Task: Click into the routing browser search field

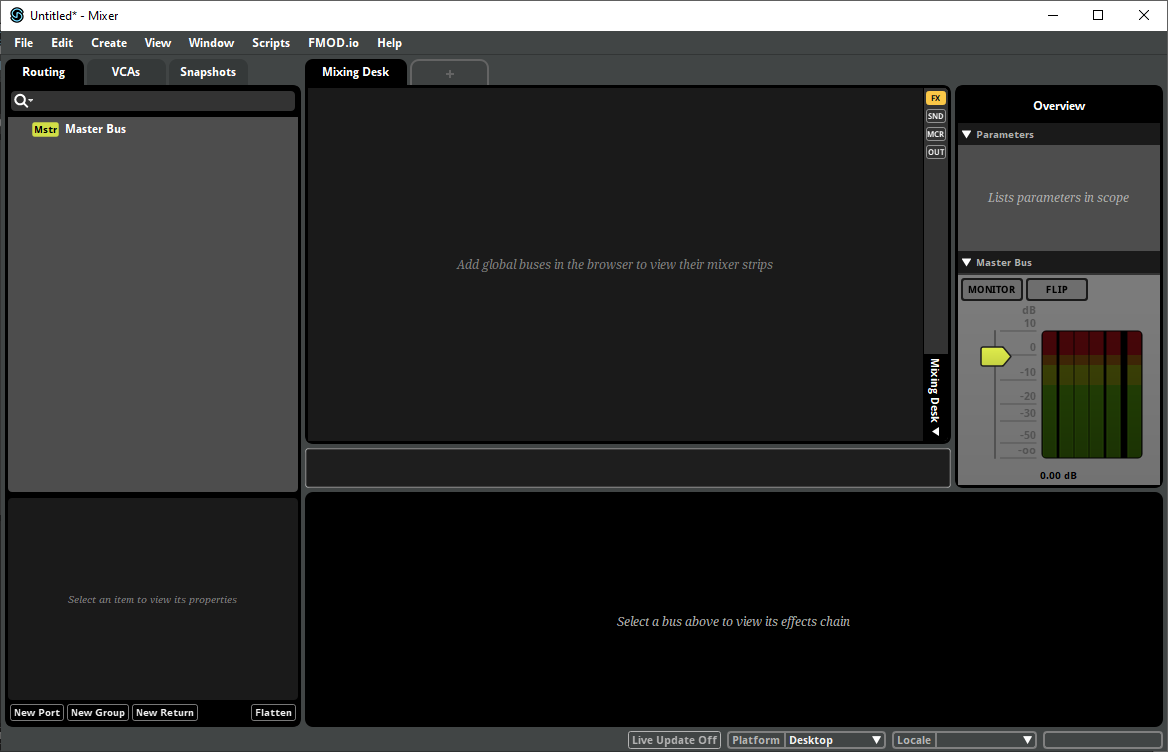Action: [153, 101]
